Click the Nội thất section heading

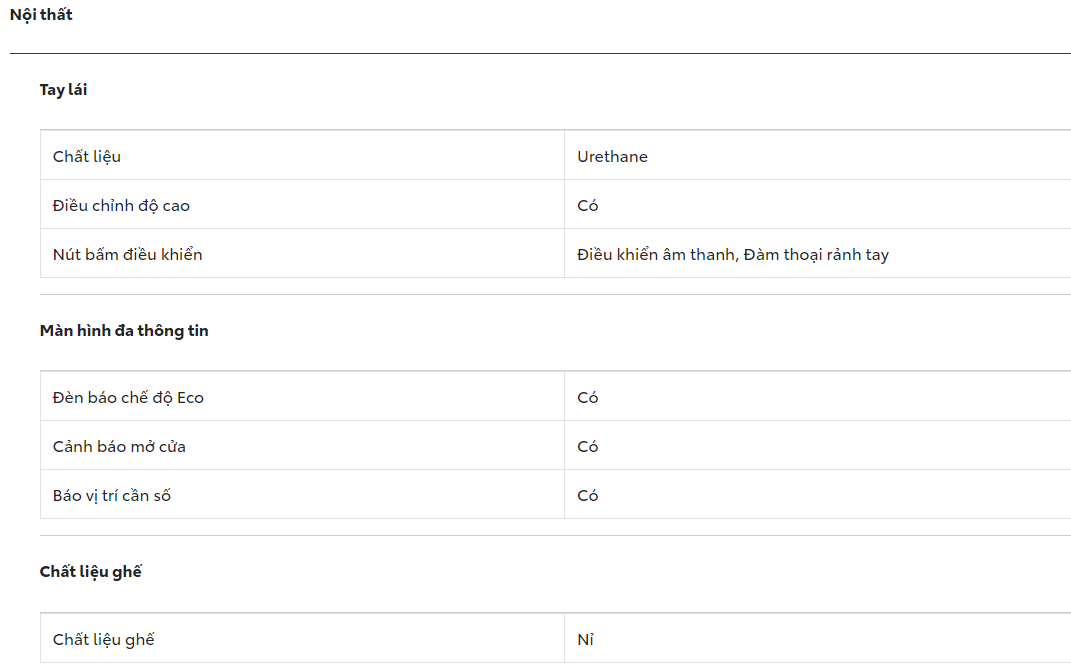click(x=41, y=15)
